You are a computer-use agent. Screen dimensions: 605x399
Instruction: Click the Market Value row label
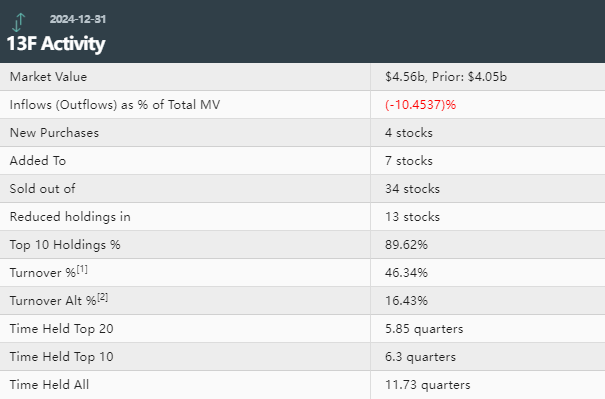point(48,77)
